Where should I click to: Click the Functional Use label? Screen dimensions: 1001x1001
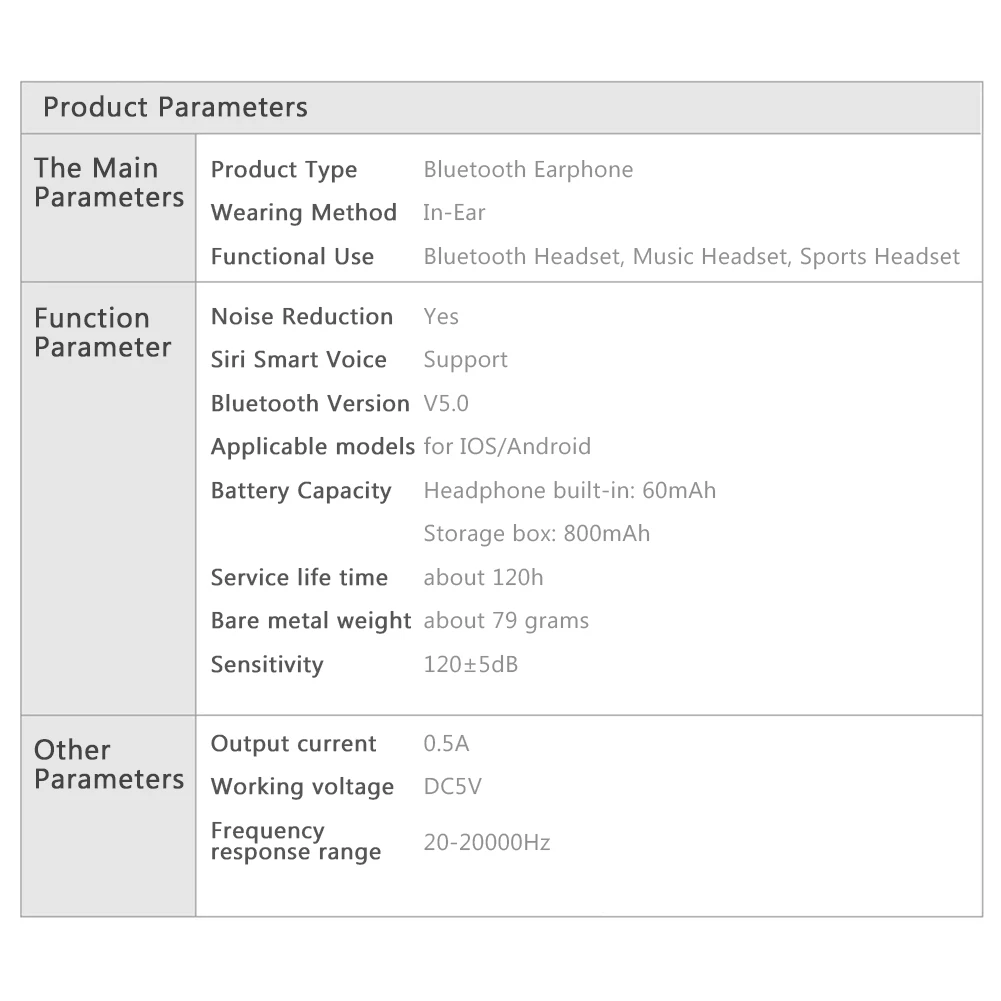pyautogui.click(x=292, y=257)
